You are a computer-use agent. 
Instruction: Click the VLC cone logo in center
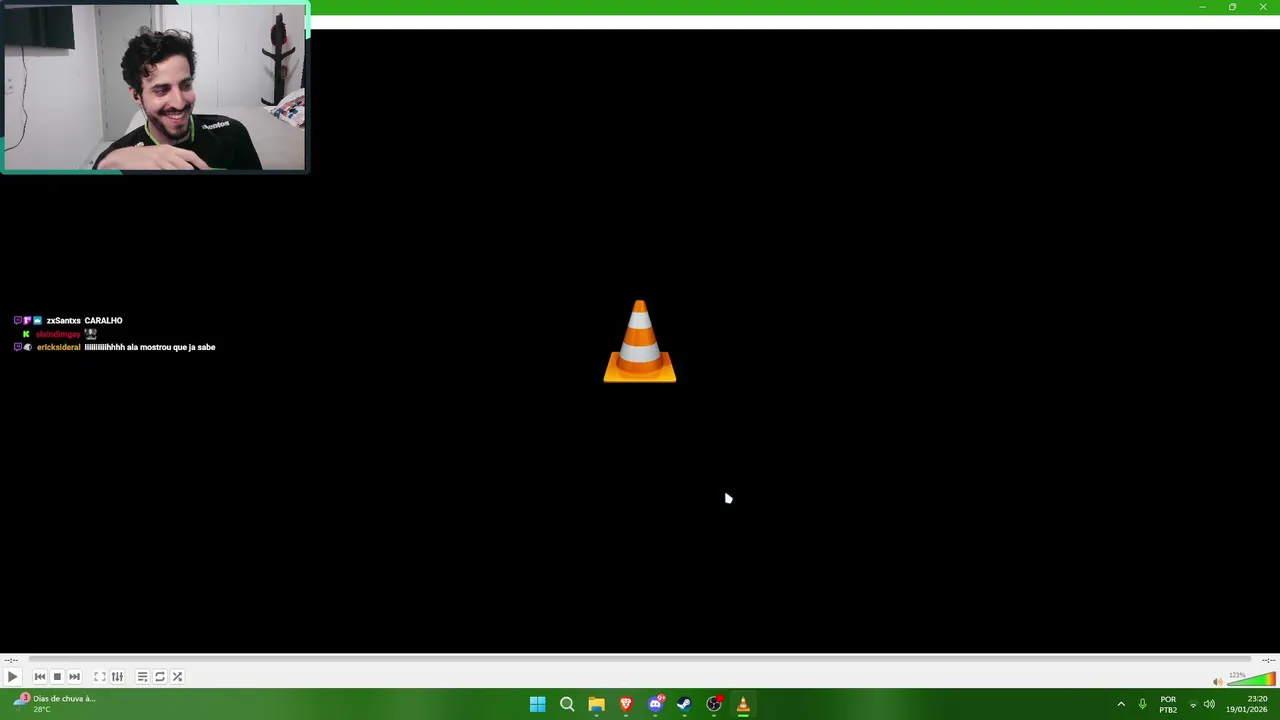(x=640, y=341)
